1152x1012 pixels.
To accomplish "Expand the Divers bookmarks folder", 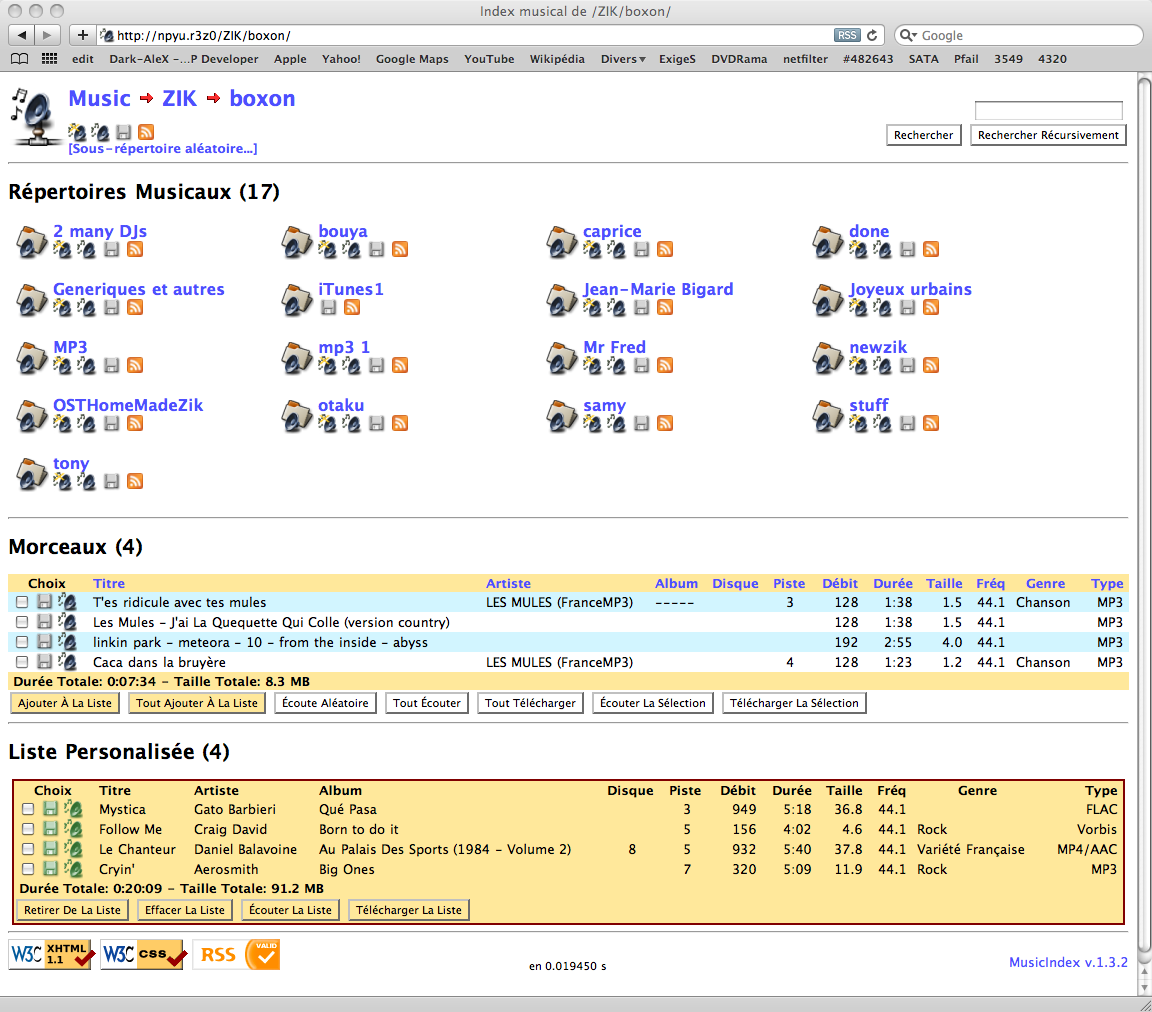I will pos(622,59).
